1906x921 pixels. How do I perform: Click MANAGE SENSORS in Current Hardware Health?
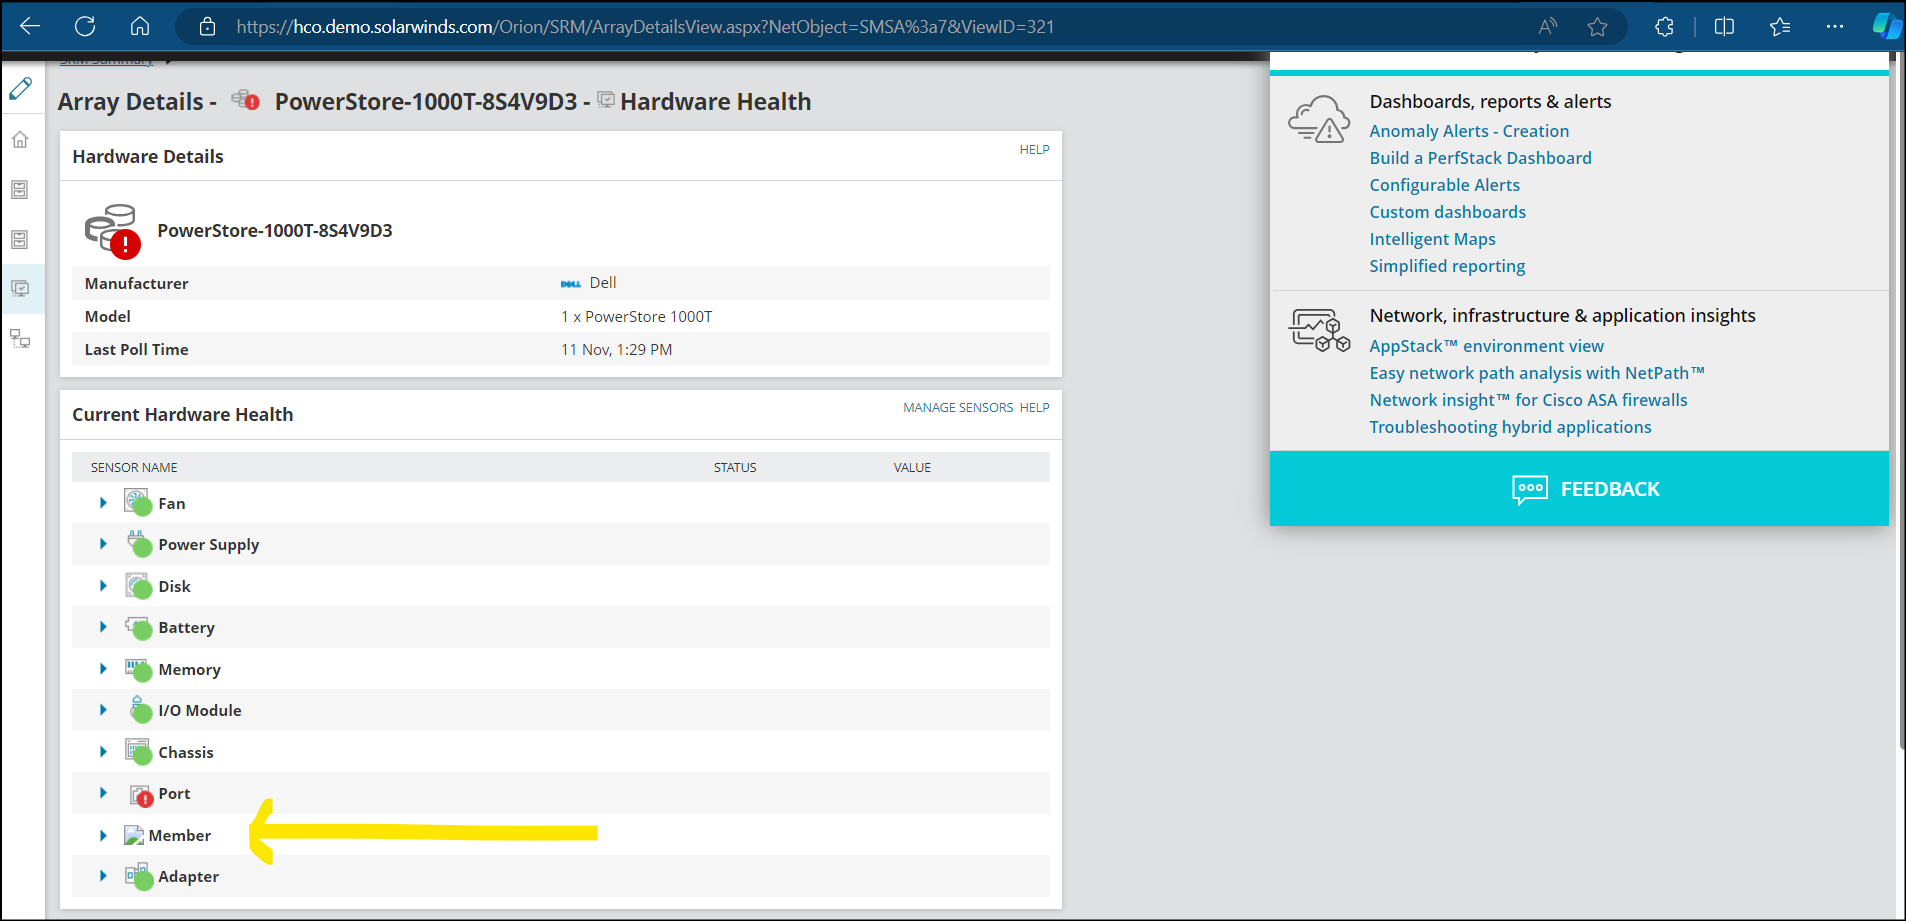click(958, 408)
